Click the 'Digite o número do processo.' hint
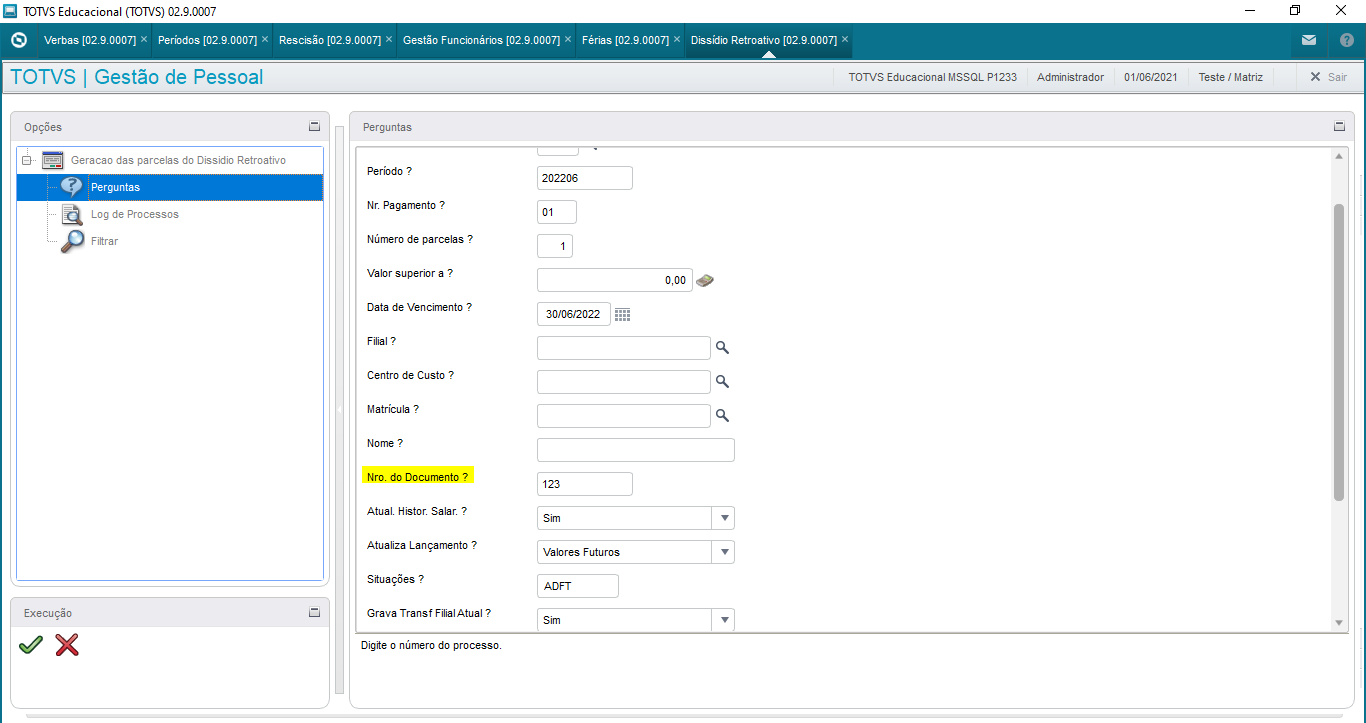Viewport: 1366px width, 723px height. tap(431, 645)
